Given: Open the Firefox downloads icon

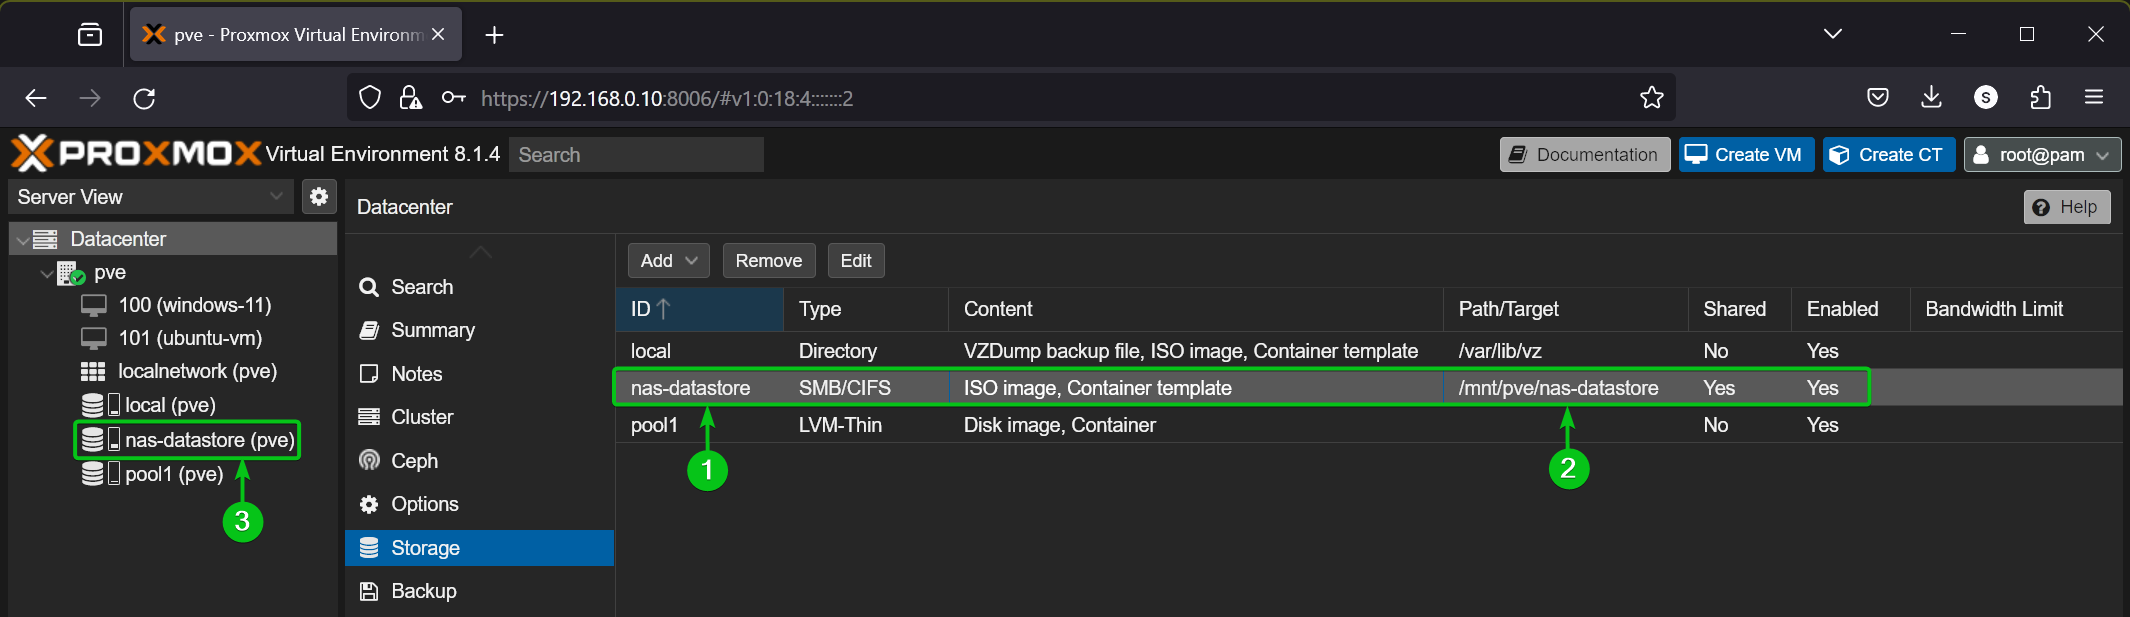Looking at the screenshot, I should (1931, 97).
